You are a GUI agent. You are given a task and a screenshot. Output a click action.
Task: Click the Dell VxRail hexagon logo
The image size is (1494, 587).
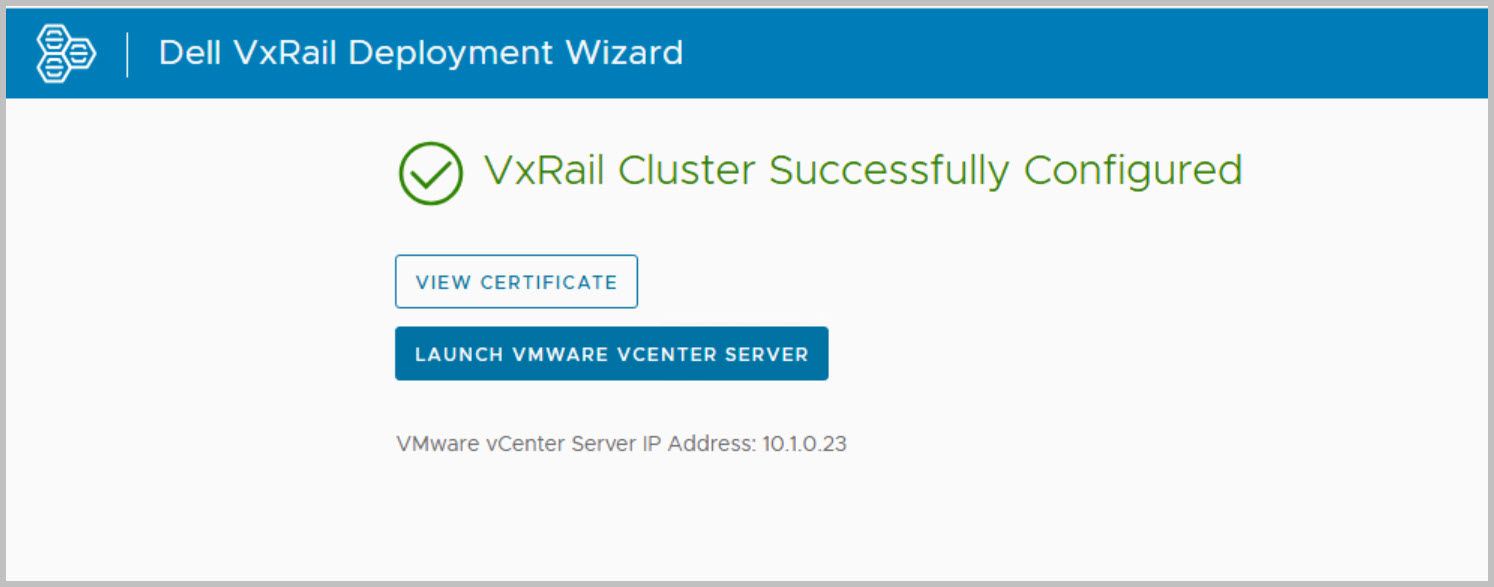[x=66, y=53]
